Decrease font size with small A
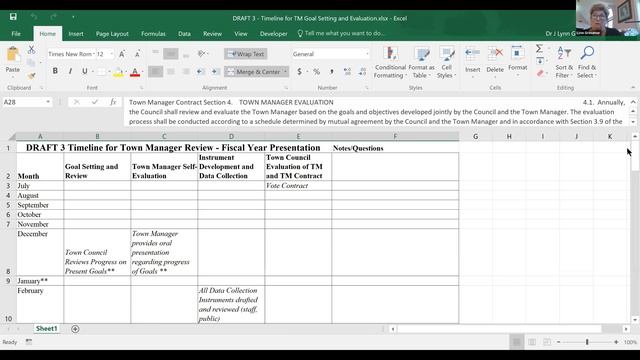 click(x=138, y=54)
